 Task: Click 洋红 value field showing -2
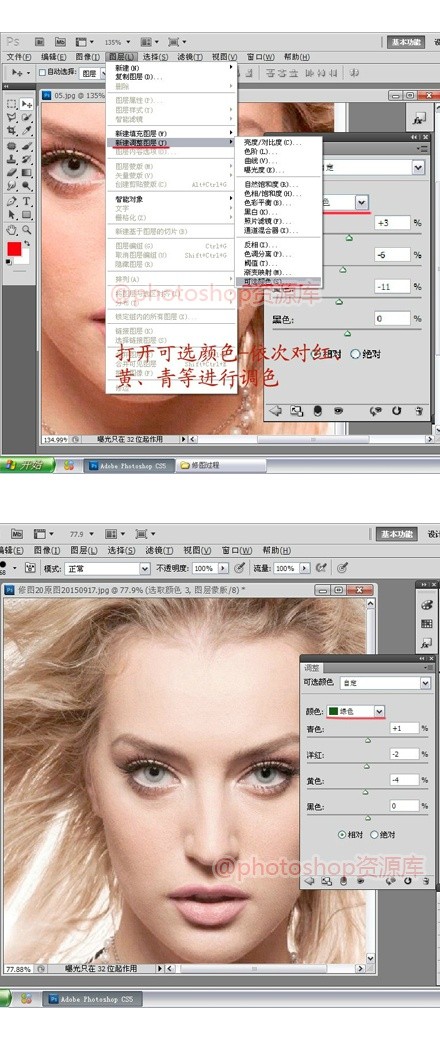(x=404, y=754)
